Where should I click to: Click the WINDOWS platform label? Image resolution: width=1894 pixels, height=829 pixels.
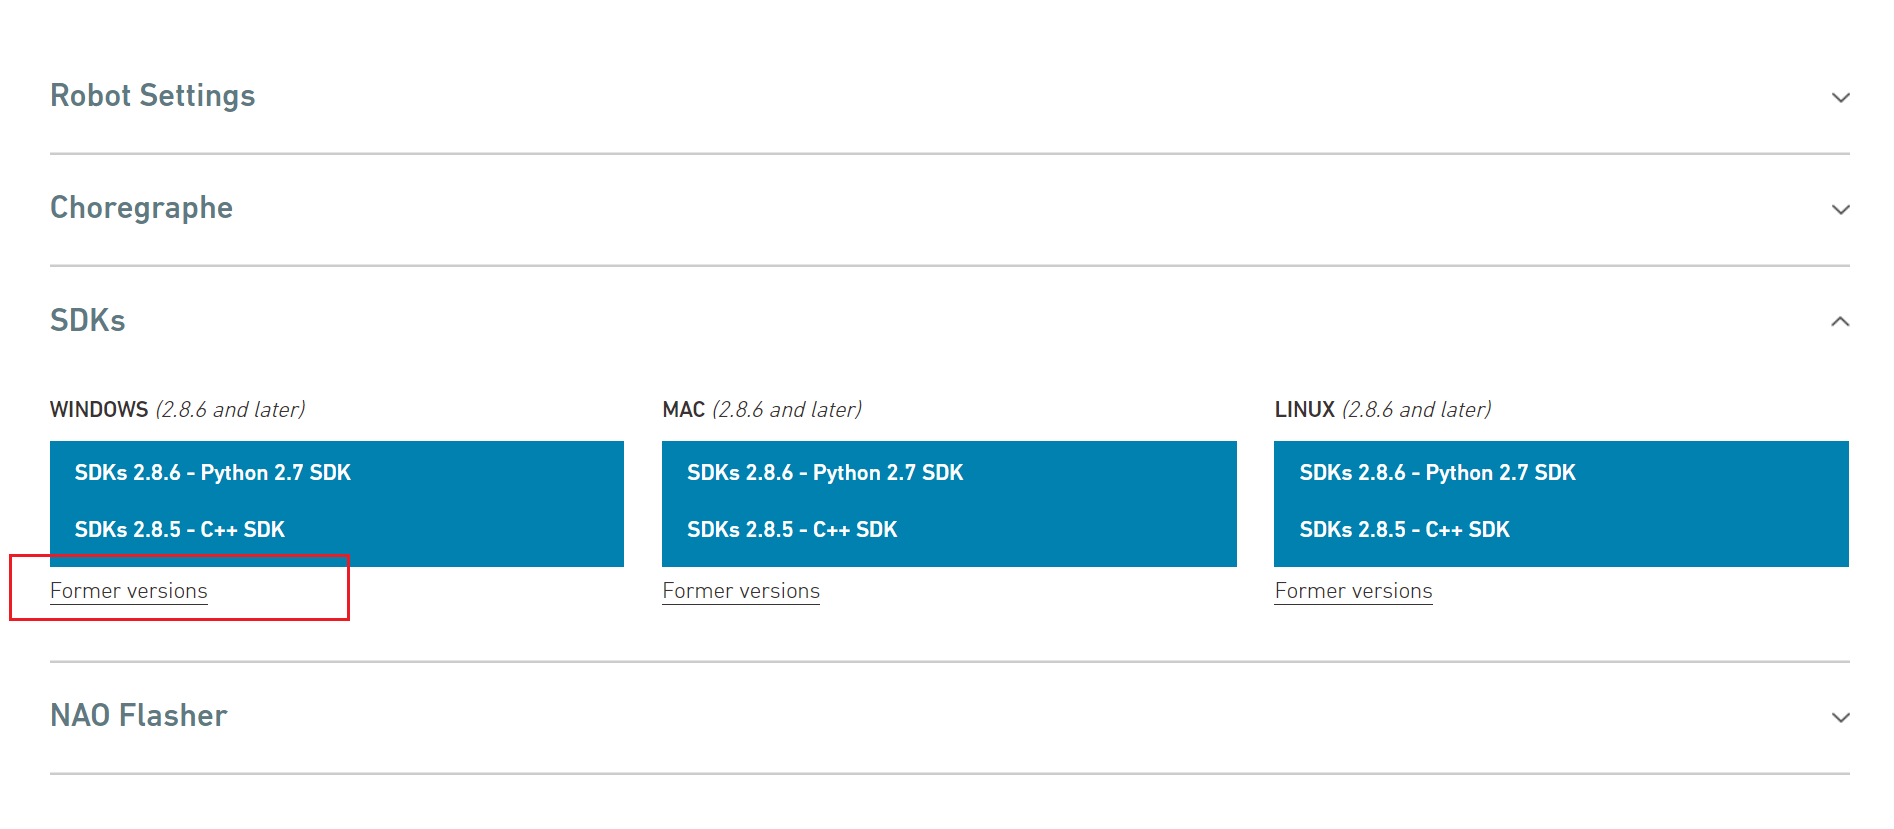(x=99, y=410)
